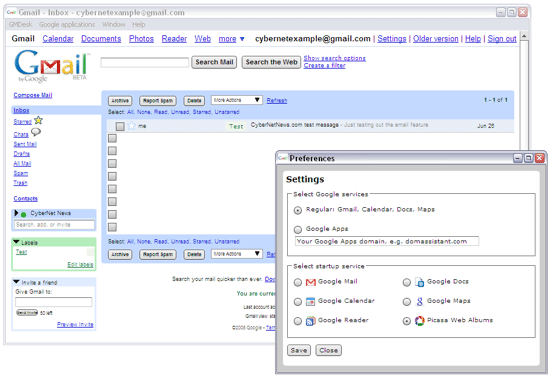Choose Google Calendar as startup service

pos(298,302)
